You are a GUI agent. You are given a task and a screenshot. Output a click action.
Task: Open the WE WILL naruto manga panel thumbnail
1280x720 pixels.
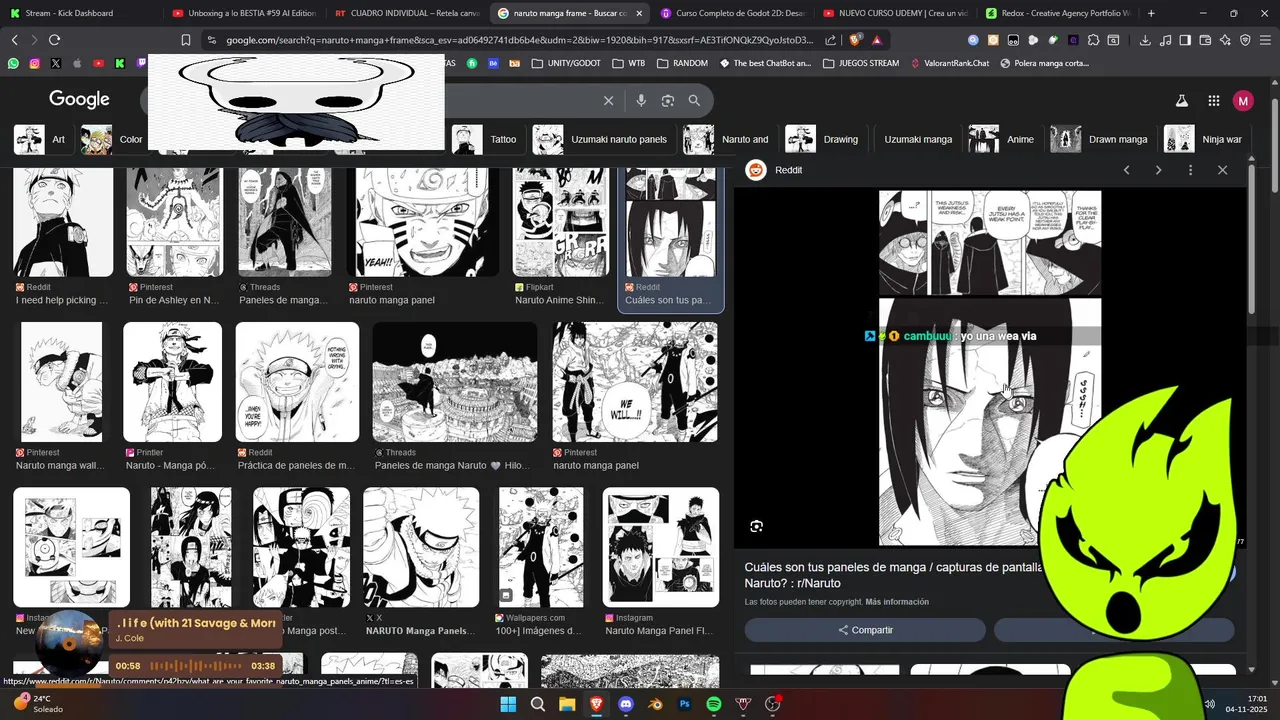(635, 382)
